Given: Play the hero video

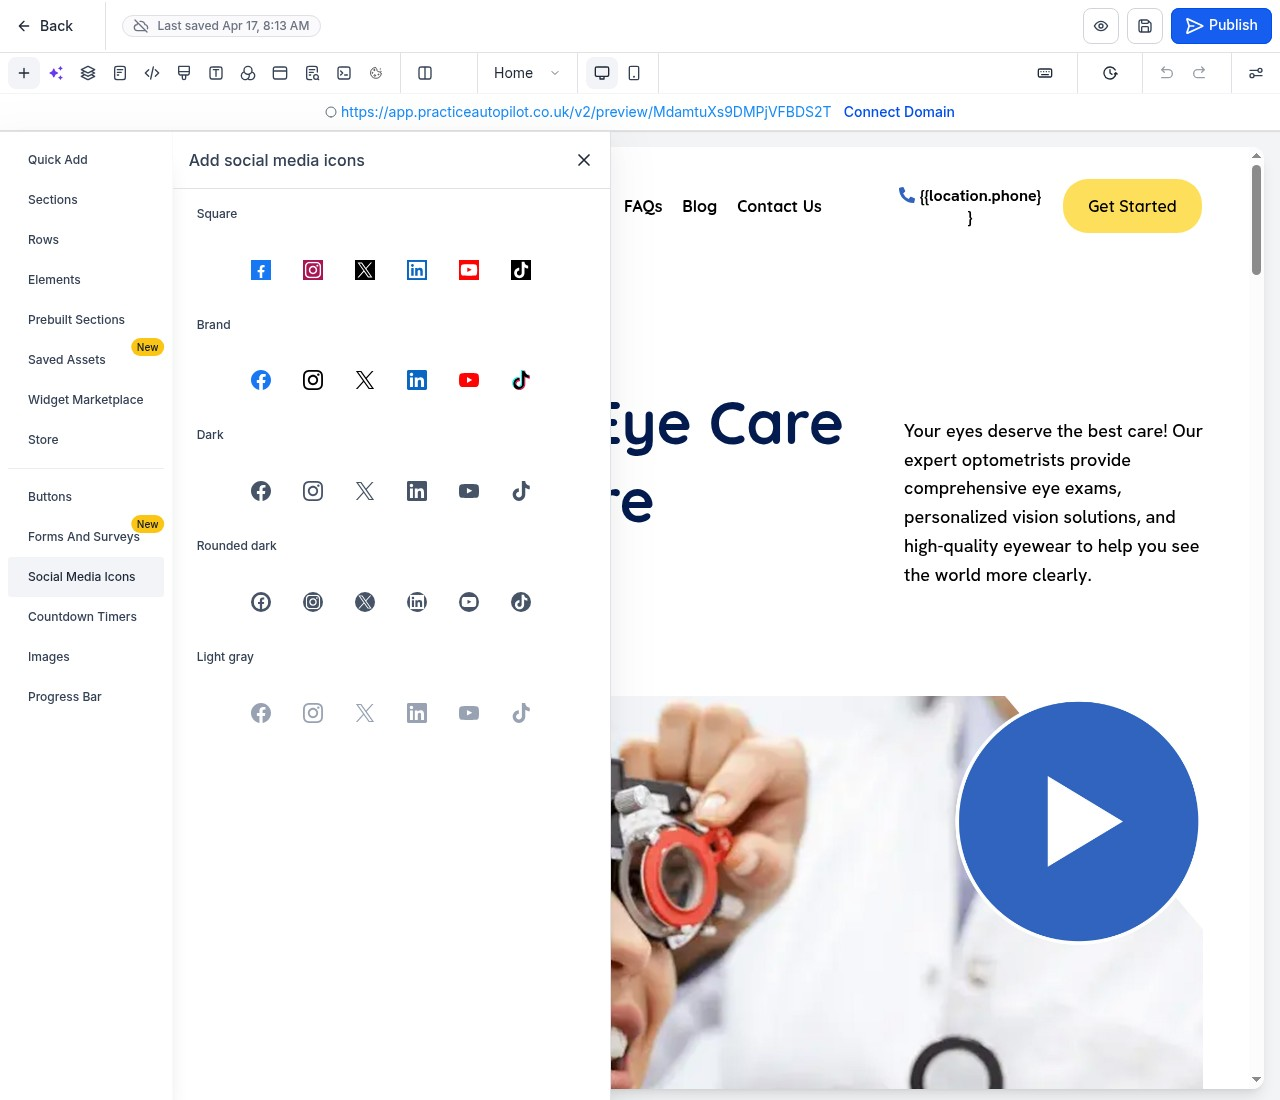Looking at the screenshot, I should pos(1078,821).
